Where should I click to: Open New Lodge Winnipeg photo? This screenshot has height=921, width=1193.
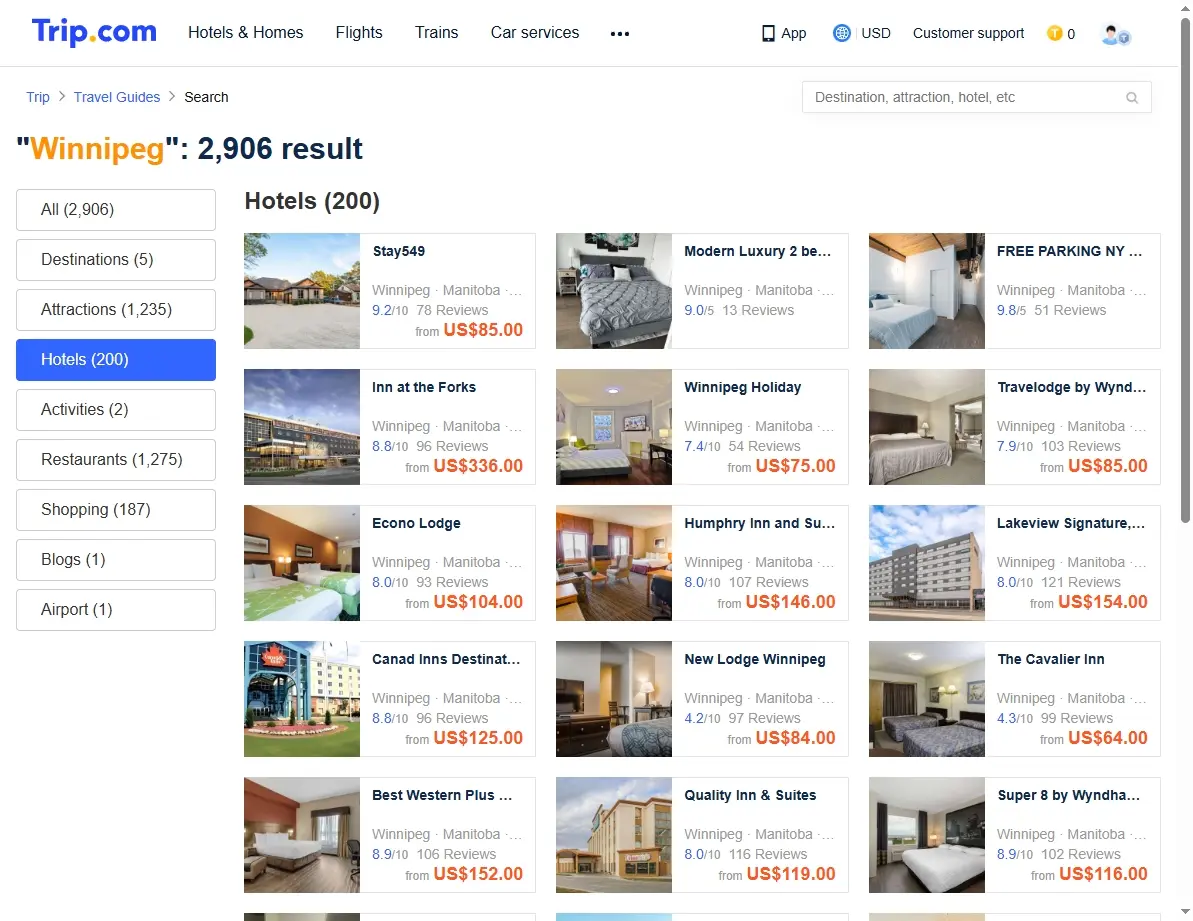(x=614, y=700)
